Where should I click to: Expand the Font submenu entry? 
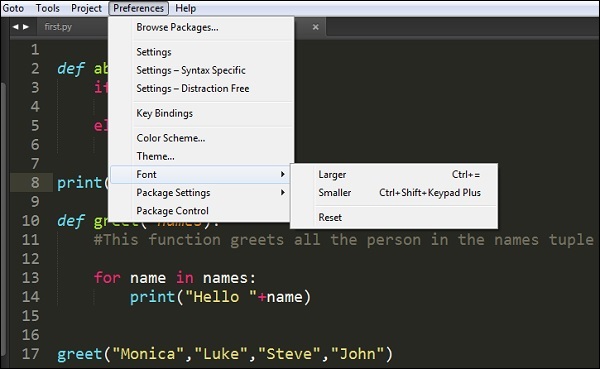(200, 175)
